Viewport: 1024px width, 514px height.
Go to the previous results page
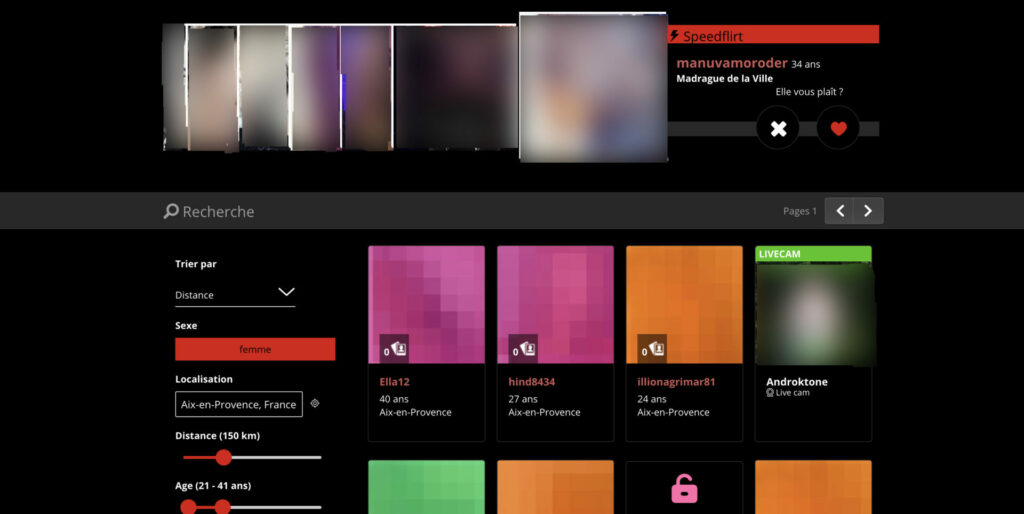(x=840, y=211)
